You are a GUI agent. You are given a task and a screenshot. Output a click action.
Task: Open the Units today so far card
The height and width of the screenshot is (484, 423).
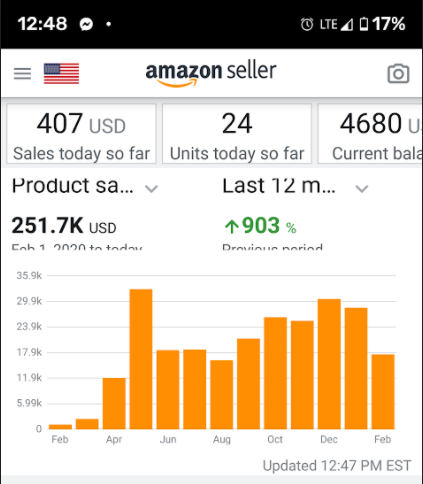point(237,134)
